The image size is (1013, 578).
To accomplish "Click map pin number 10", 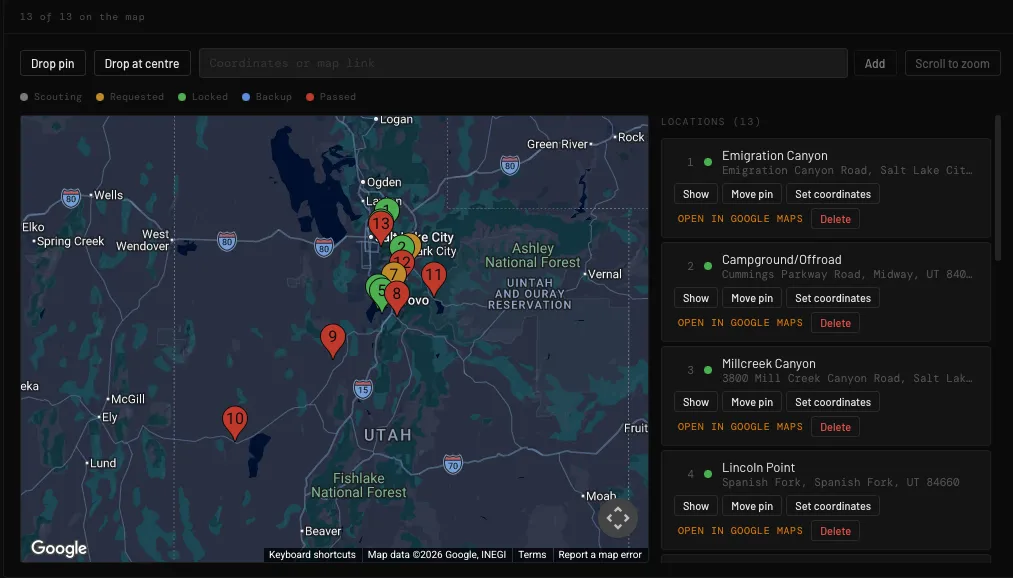I will pyautogui.click(x=235, y=422).
